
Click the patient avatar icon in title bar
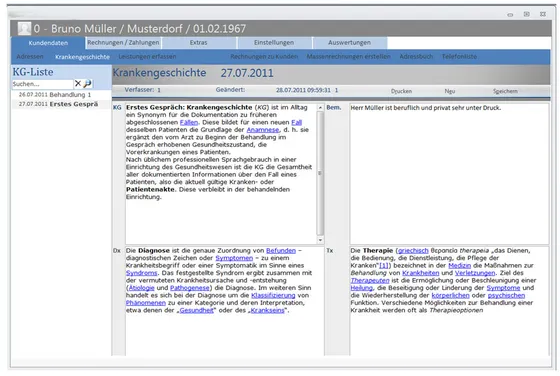point(24,29)
